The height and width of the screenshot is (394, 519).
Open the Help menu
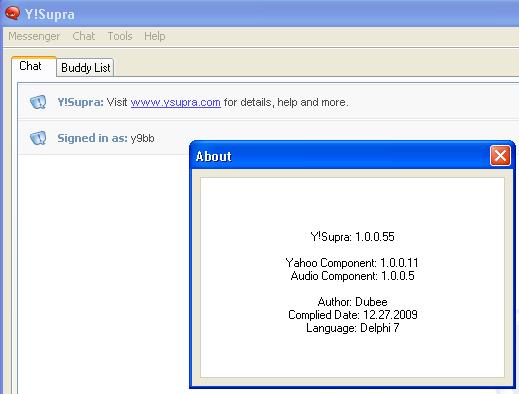click(x=155, y=36)
